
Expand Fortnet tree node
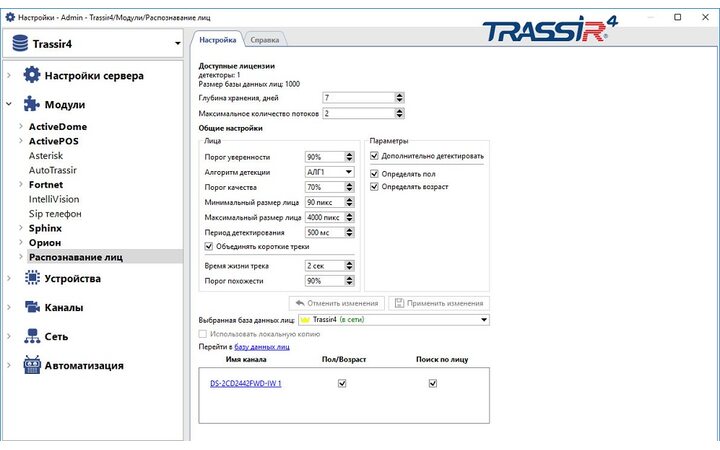(21, 185)
